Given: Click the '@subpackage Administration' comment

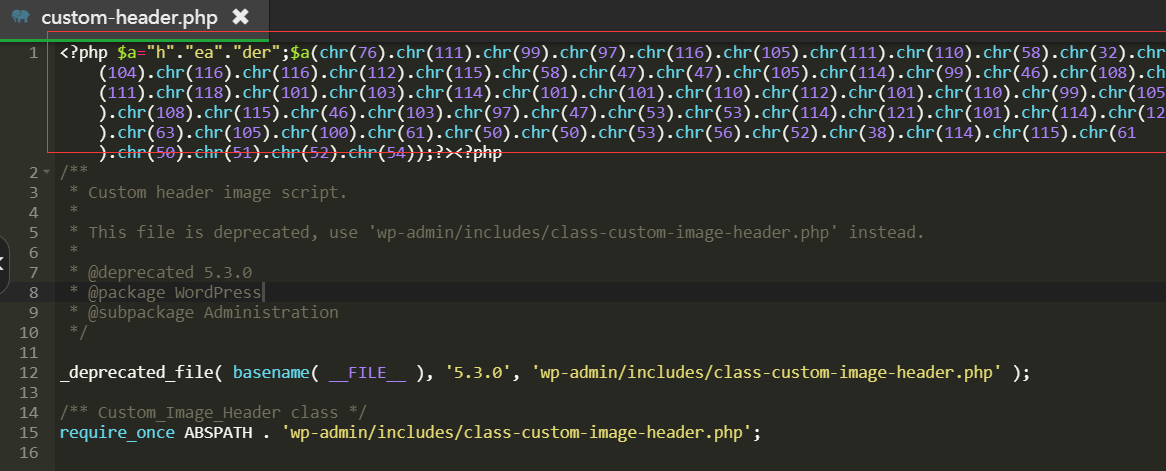Looking at the screenshot, I should (213, 313).
